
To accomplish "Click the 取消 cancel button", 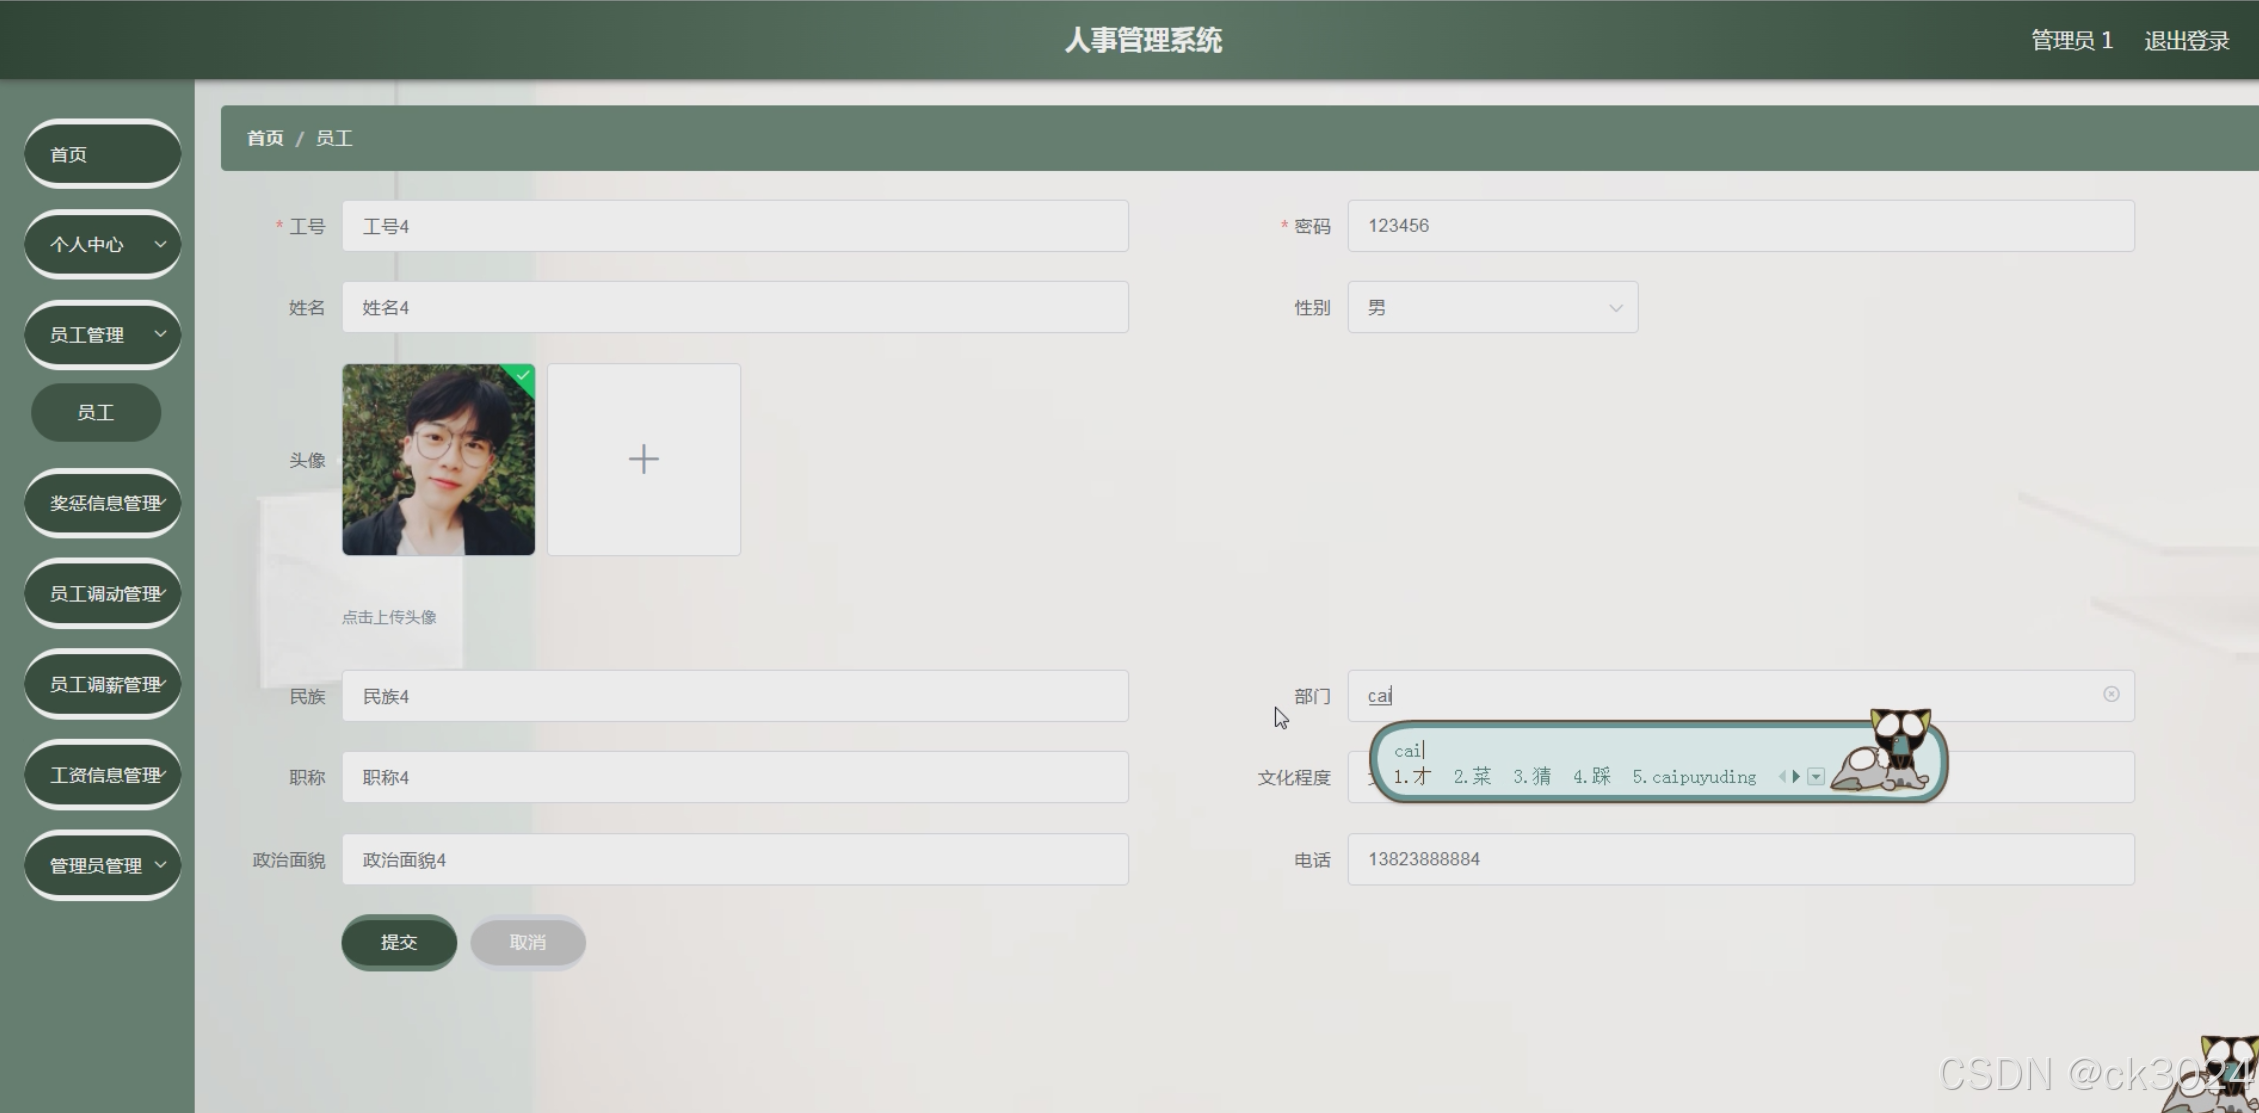I will pyautogui.click(x=528, y=942).
